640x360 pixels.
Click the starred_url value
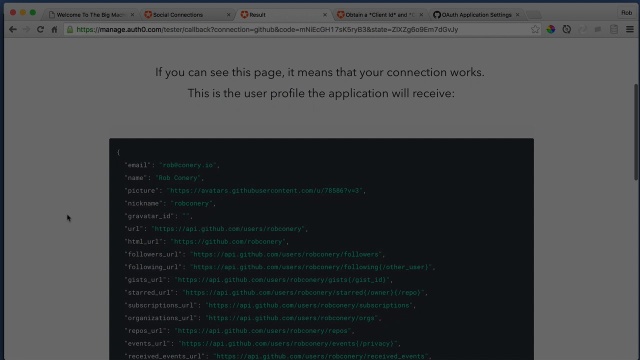(x=303, y=293)
